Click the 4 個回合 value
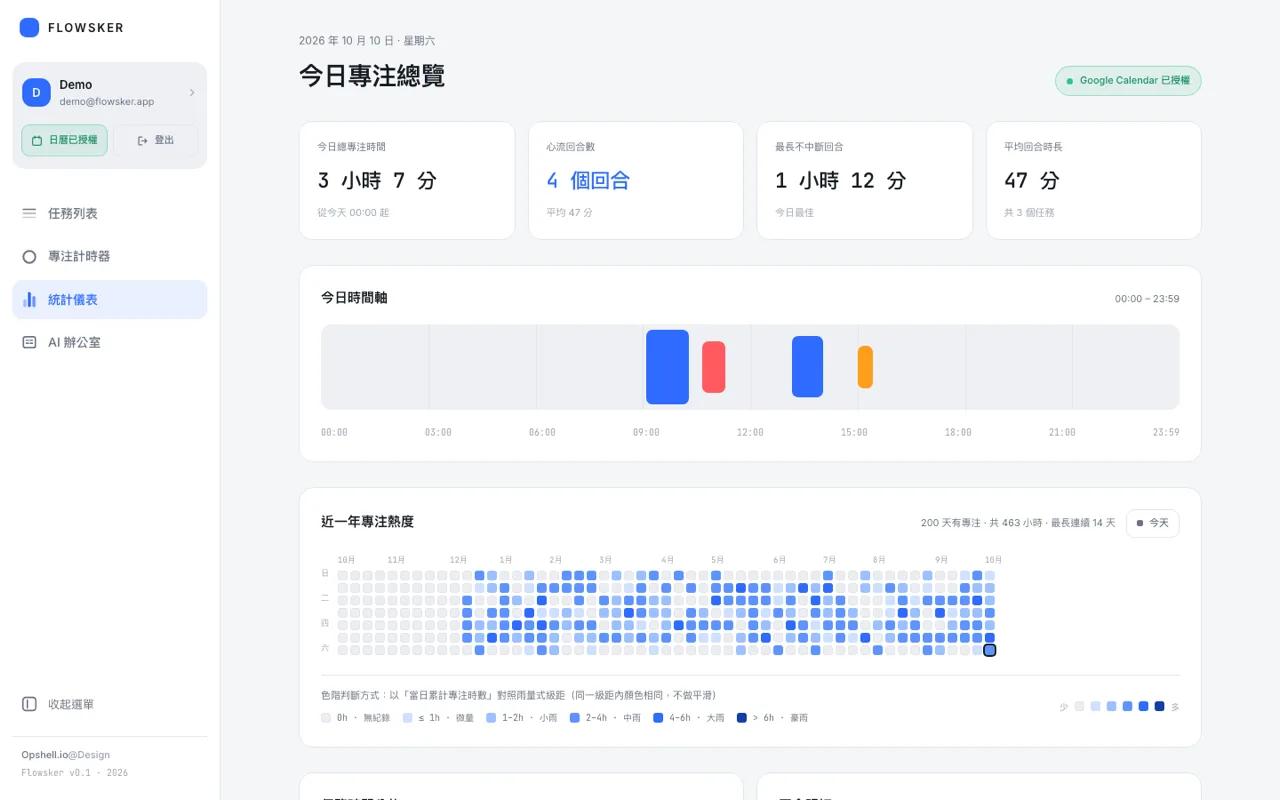This screenshot has width=1280, height=800. (x=588, y=181)
